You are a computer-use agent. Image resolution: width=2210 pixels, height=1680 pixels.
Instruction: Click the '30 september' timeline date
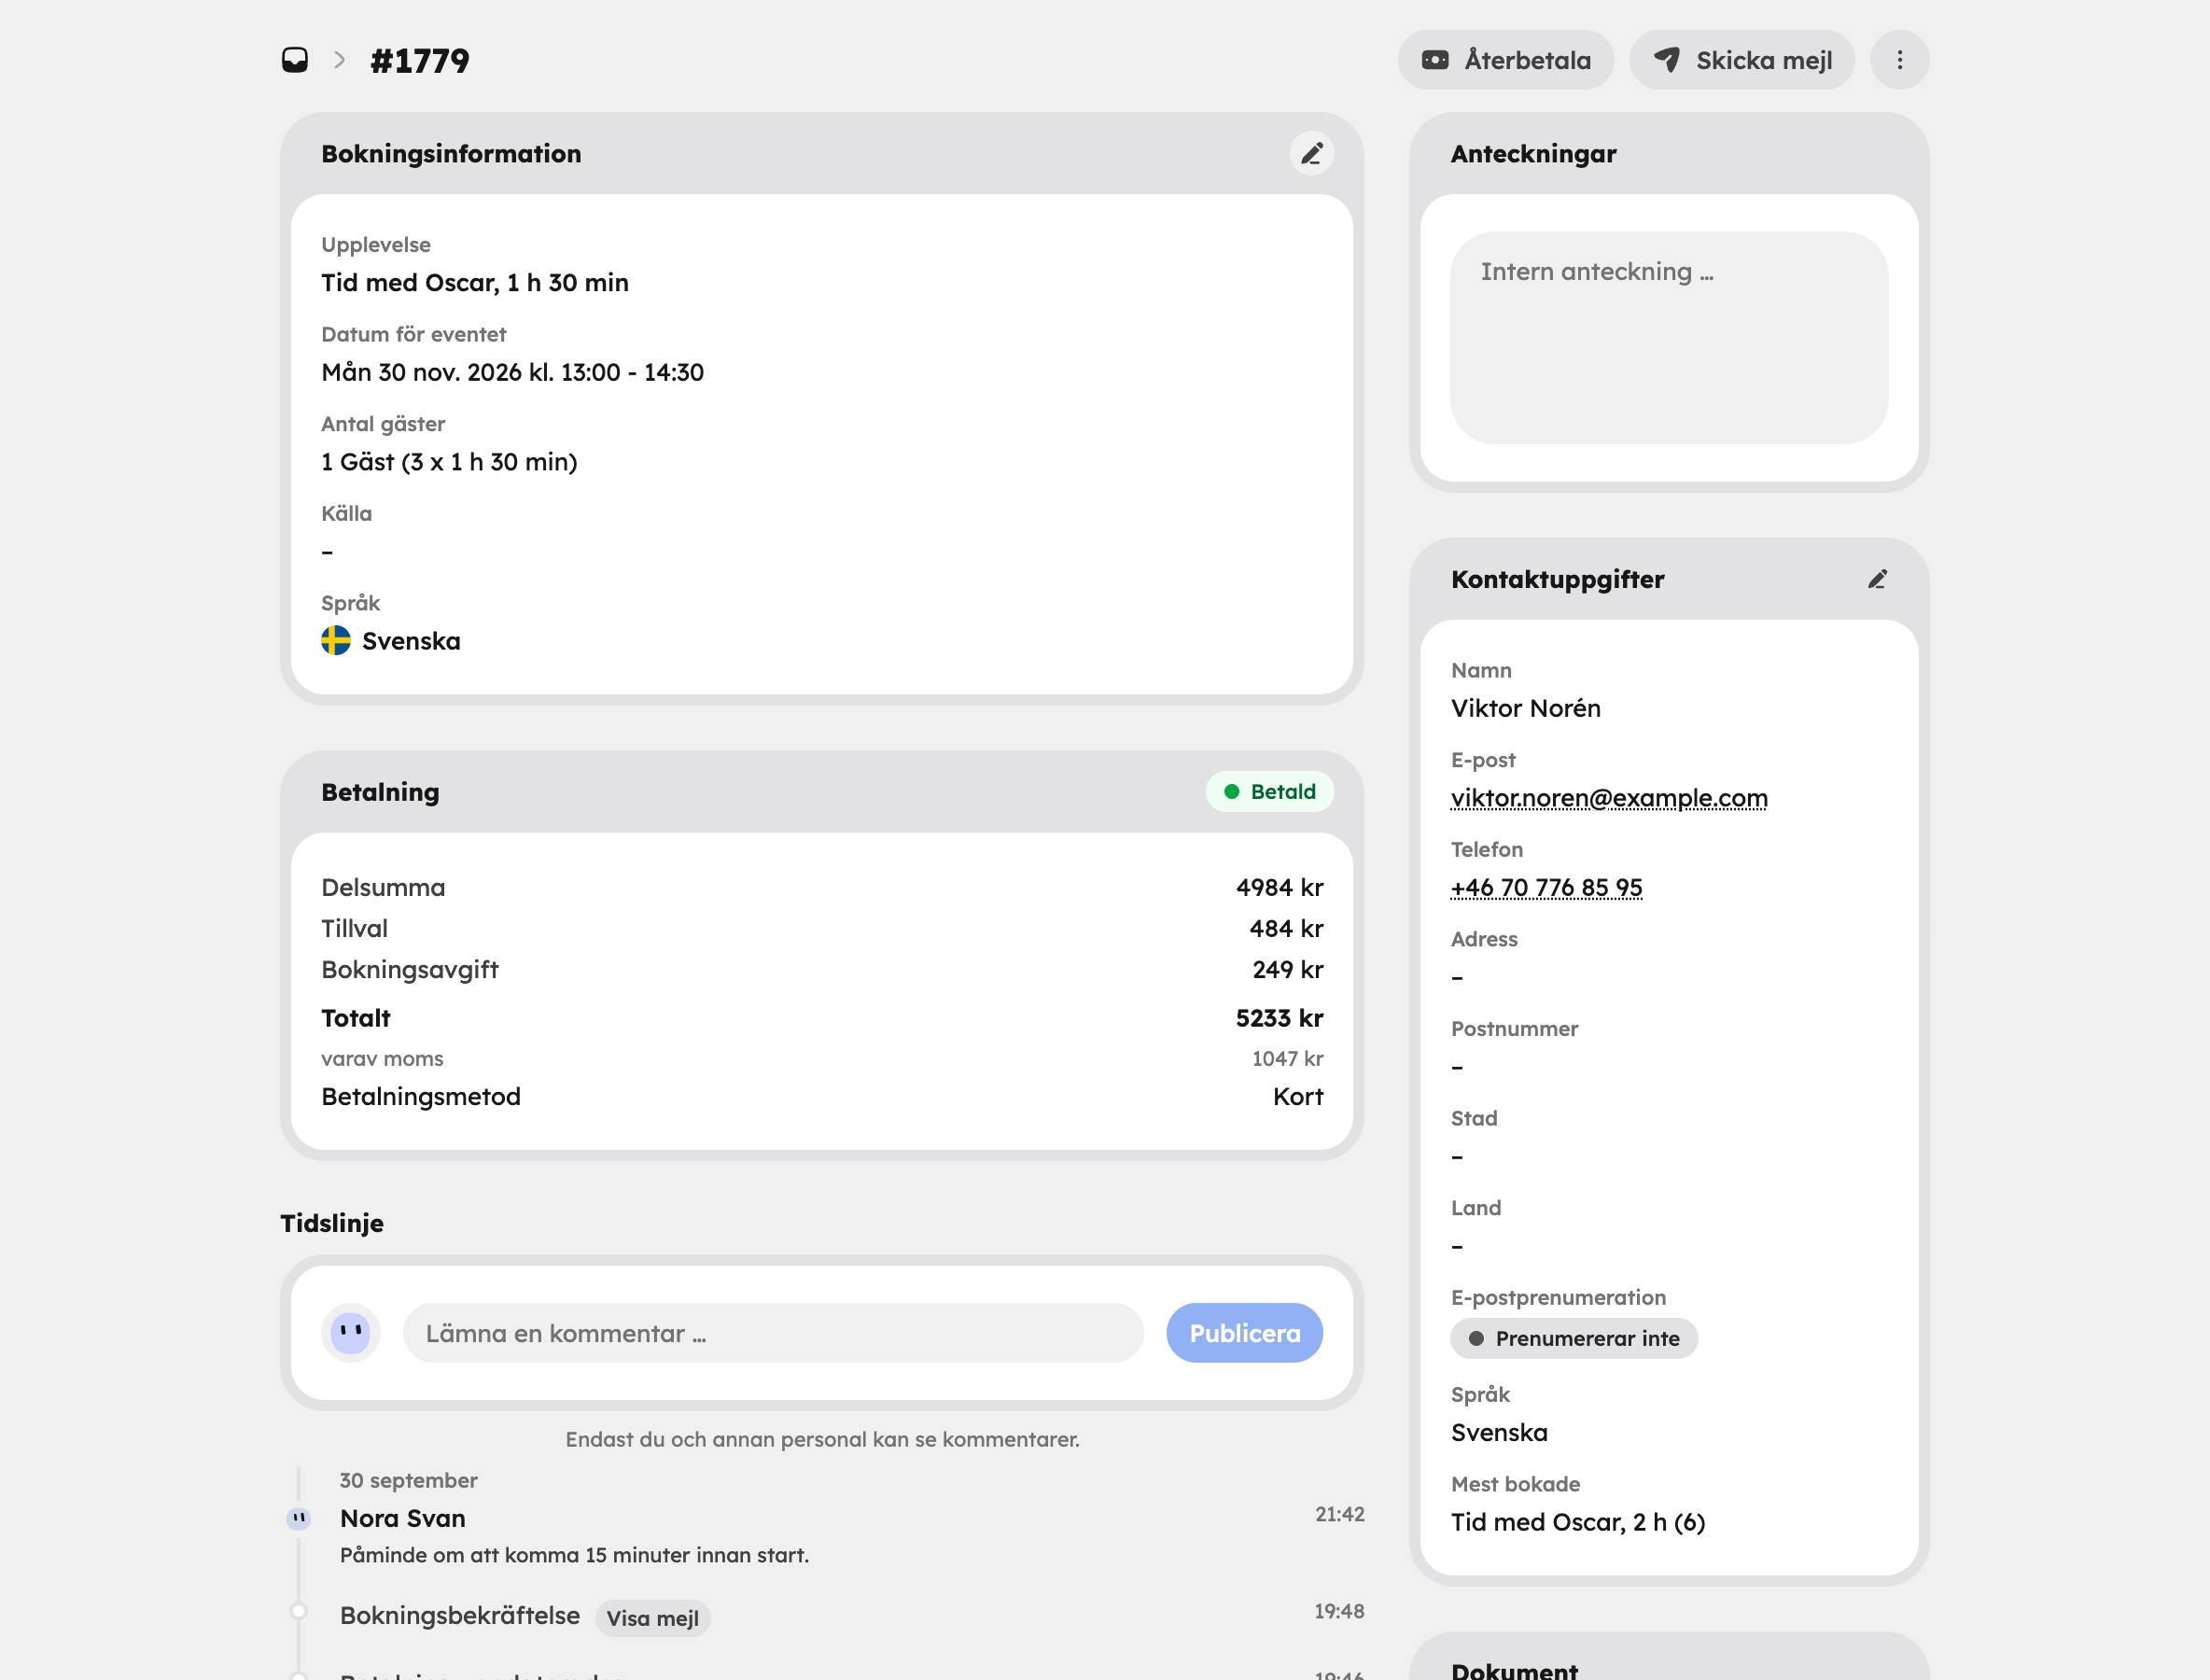(408, 1480)
